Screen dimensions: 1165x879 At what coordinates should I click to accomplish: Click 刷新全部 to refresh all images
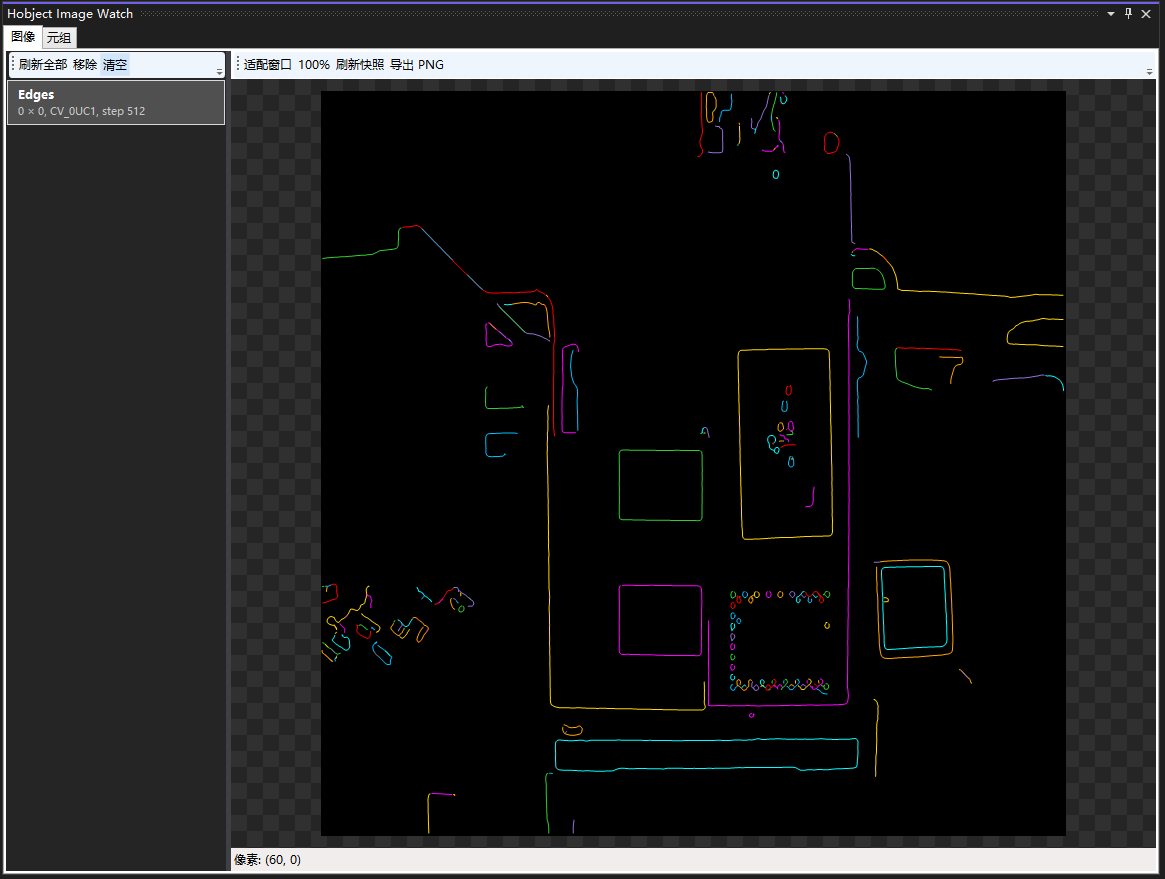coord(42,65)
